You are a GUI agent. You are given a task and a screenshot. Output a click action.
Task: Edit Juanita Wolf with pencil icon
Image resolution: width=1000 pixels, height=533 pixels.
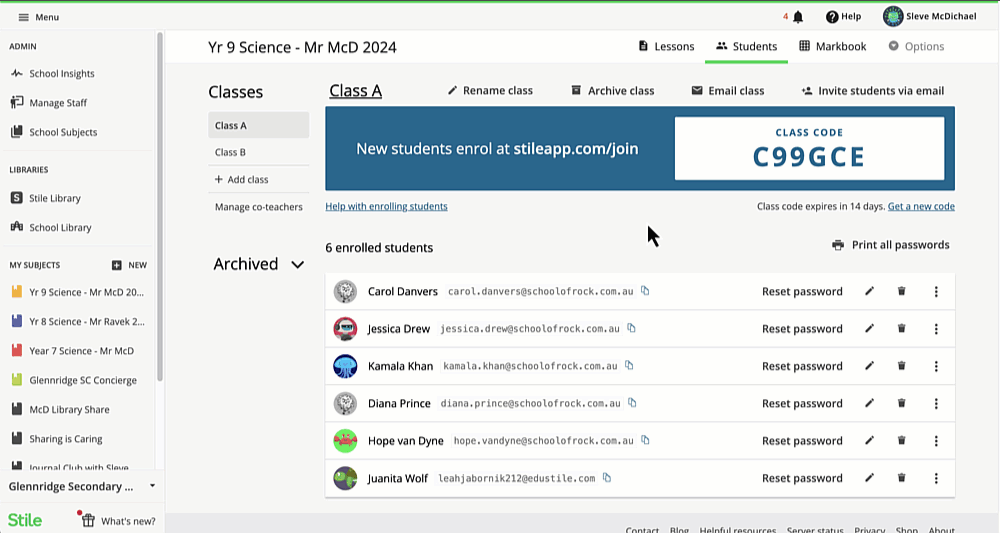pos(869,478)
